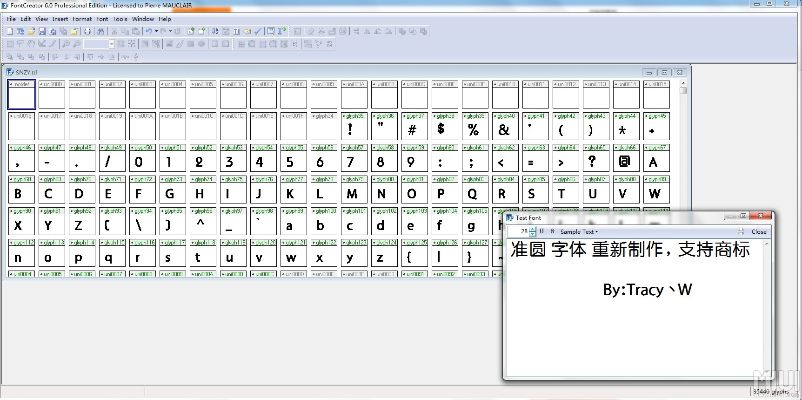
Task: Open the Help menu
Action: tap(165, 18)
